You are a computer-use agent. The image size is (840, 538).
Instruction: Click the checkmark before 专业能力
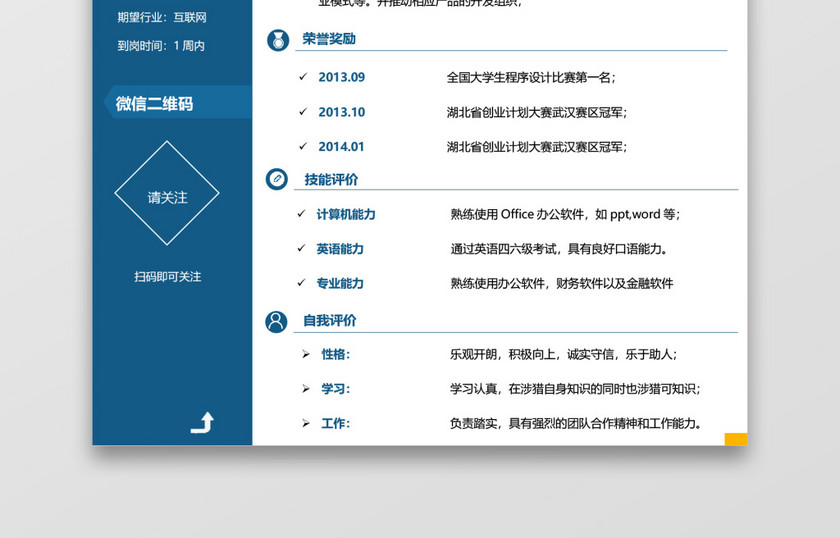click(302, 282)
